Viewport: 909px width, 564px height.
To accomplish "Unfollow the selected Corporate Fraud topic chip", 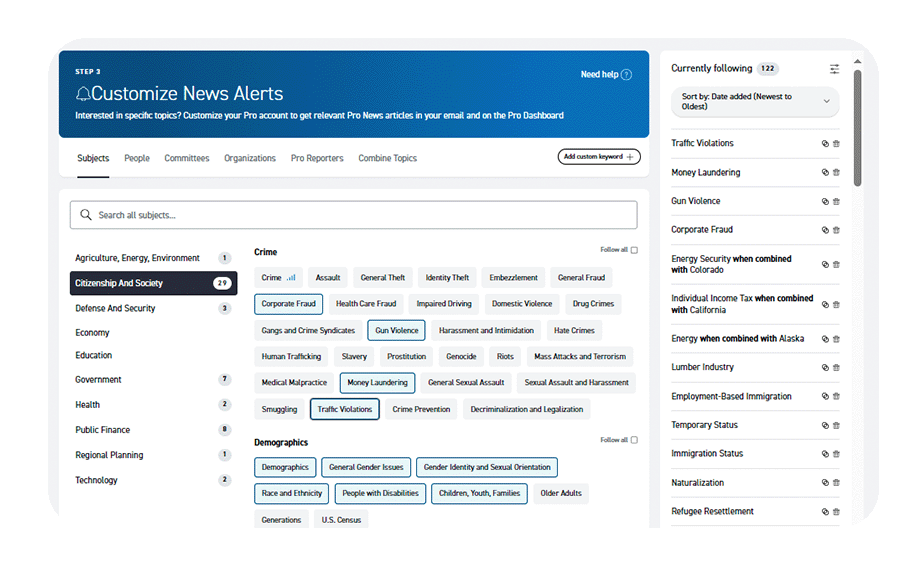I will click(289, 304).
